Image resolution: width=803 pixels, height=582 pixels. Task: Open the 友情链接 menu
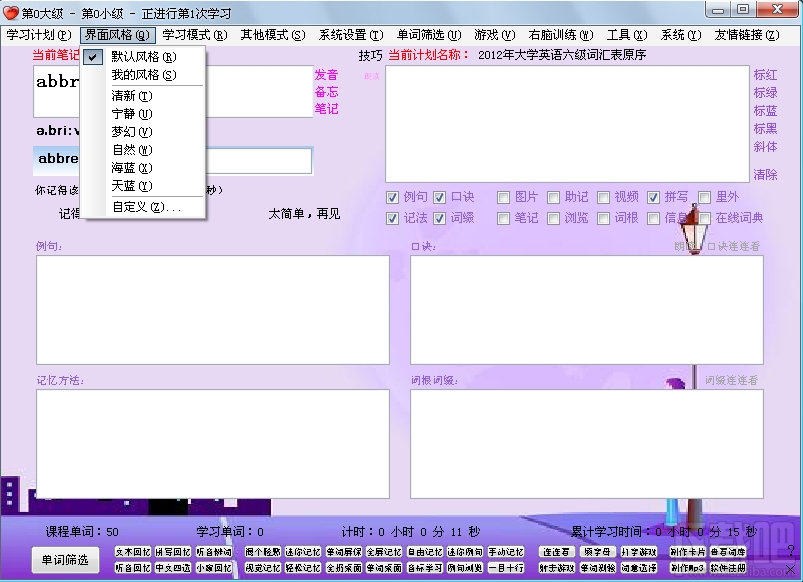pos(747,35)
